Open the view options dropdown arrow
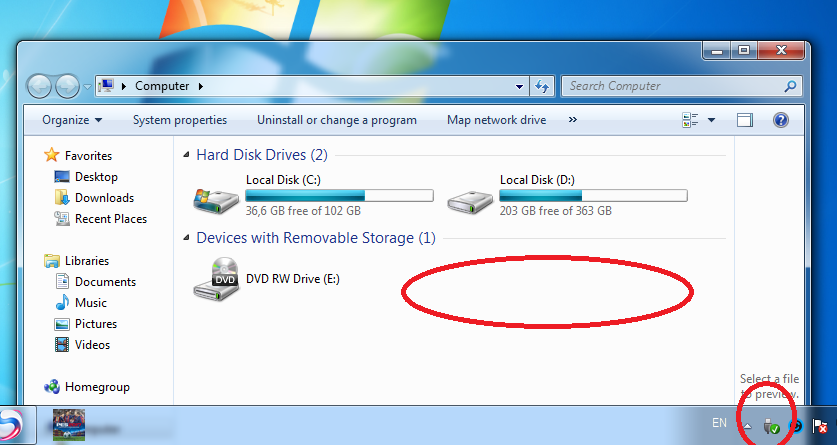837x445 pixels. pyautogui.click(x=712, y=120)
